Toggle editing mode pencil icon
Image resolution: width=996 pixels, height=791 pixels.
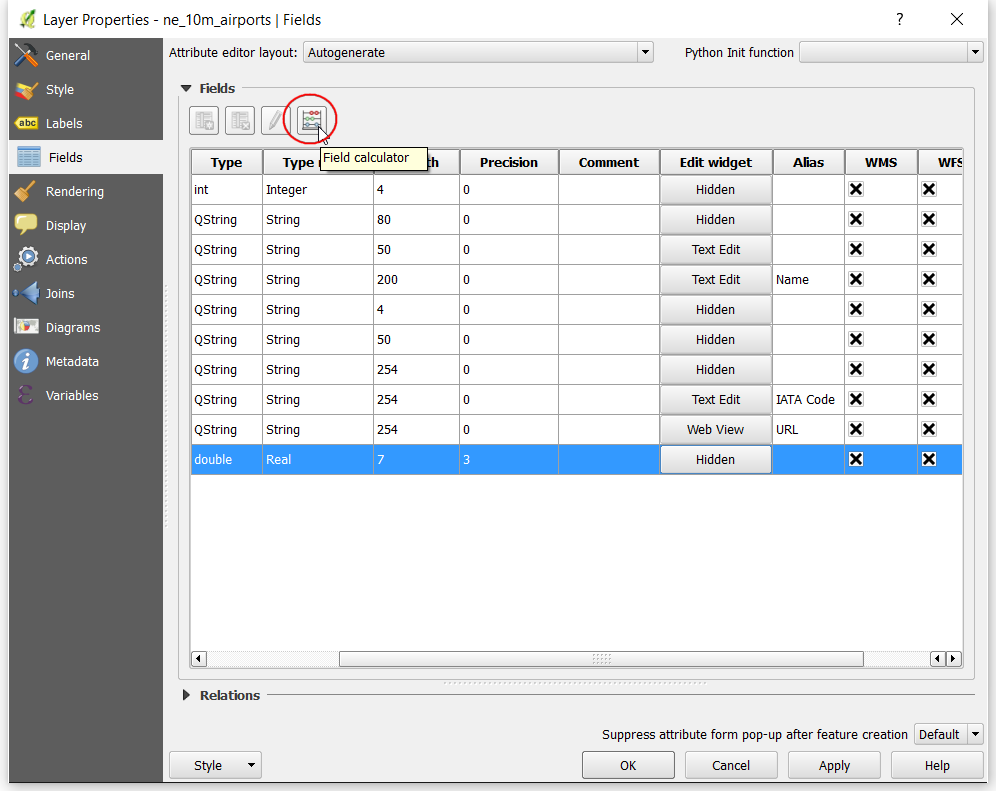(x=275, y=120)
